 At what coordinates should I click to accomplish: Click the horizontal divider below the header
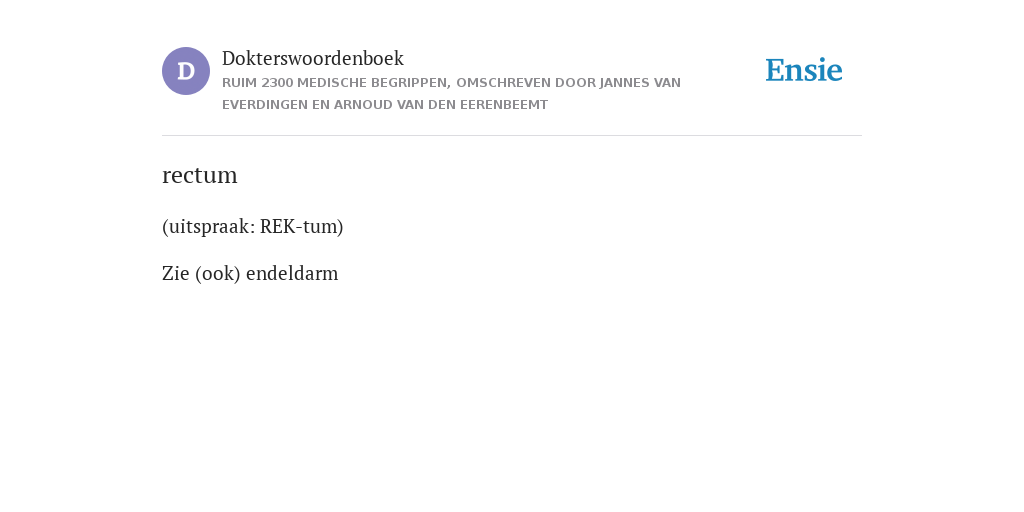(x=512, y=136)
